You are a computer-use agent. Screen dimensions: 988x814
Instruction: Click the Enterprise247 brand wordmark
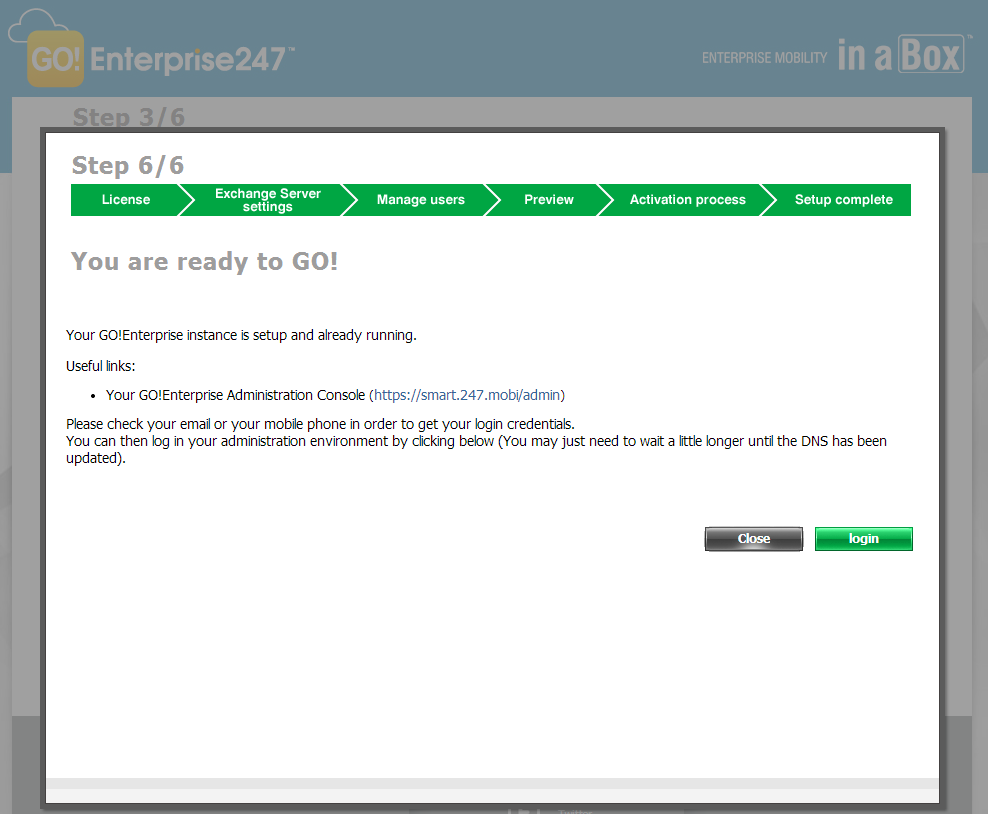[x=192, y=60]
